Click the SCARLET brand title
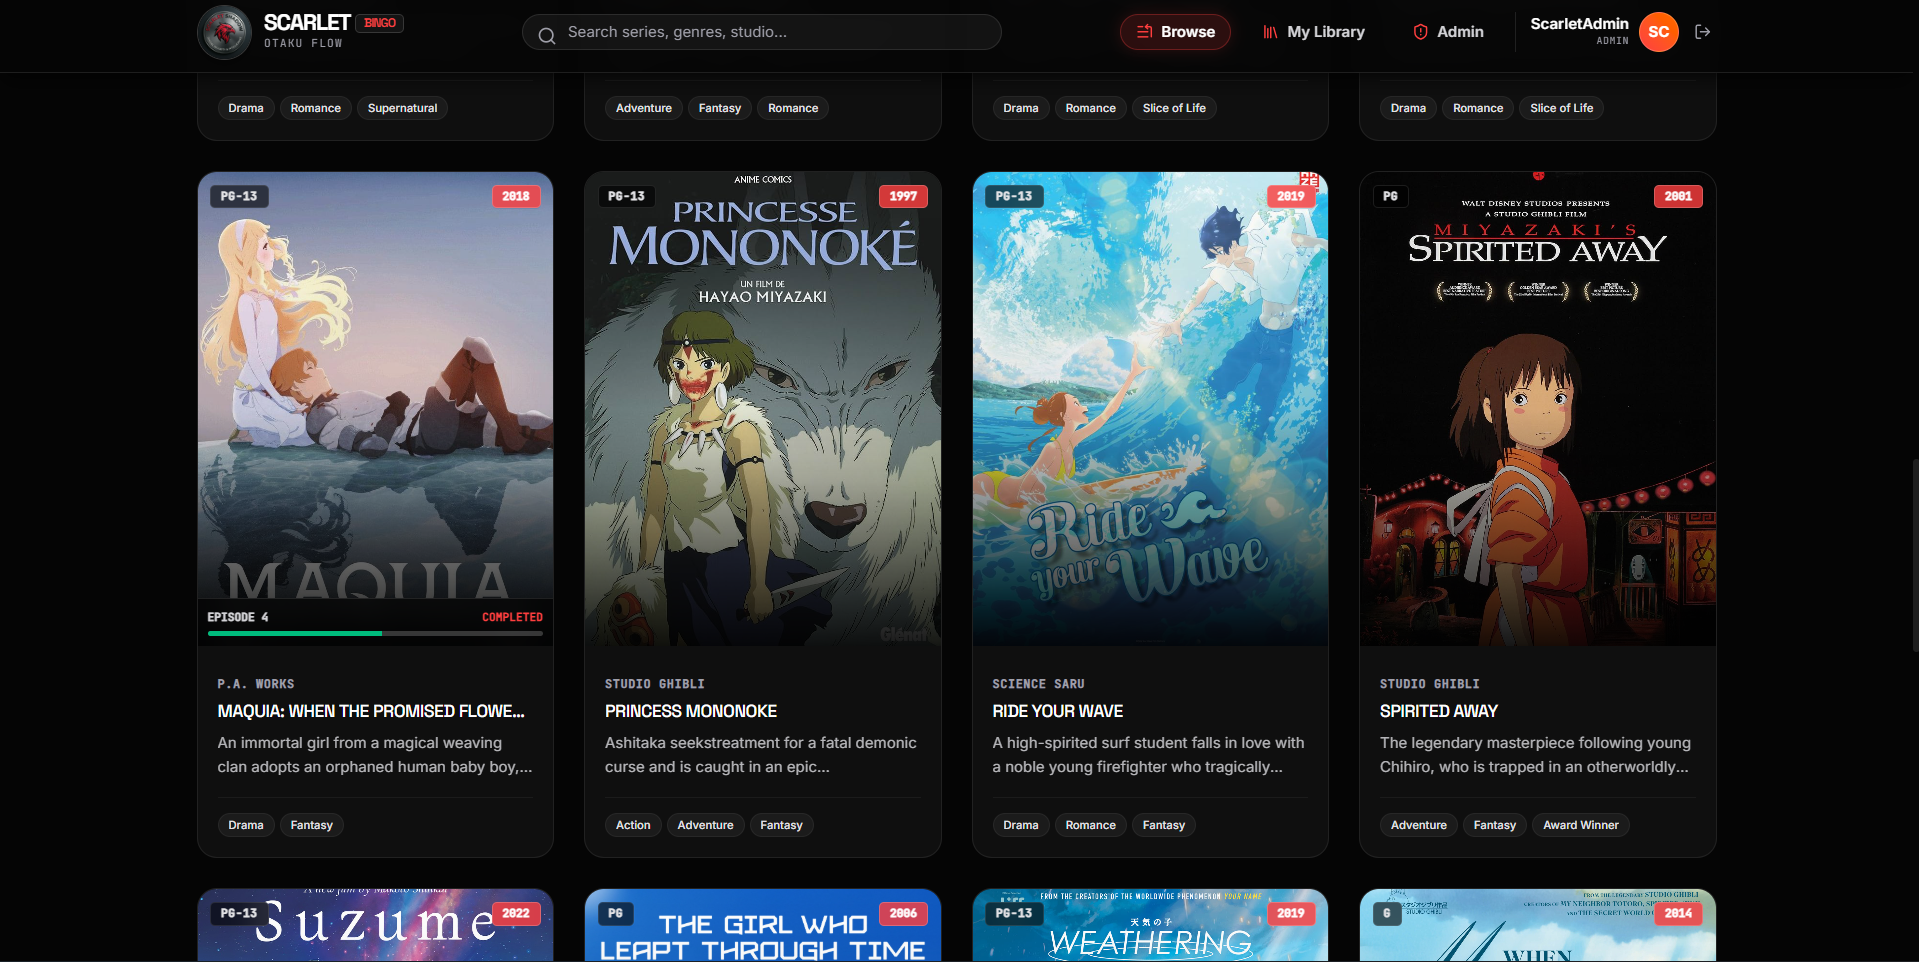This screenshot has height=962, width=1919. point(307,22)
